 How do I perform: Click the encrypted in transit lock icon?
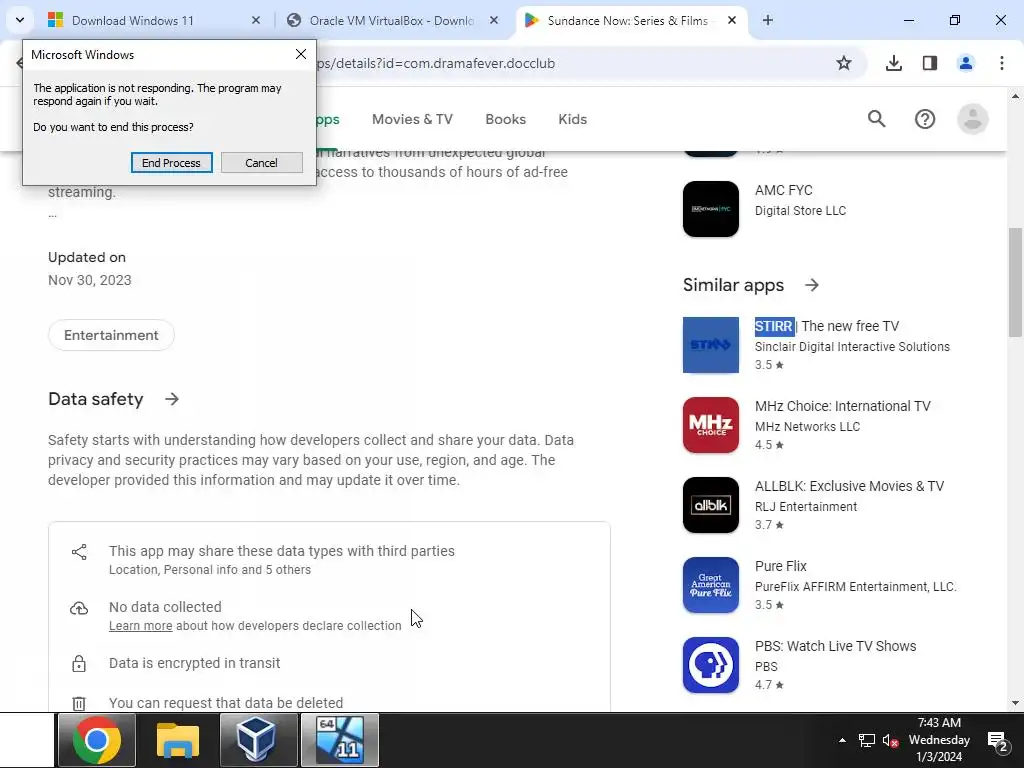79,664
